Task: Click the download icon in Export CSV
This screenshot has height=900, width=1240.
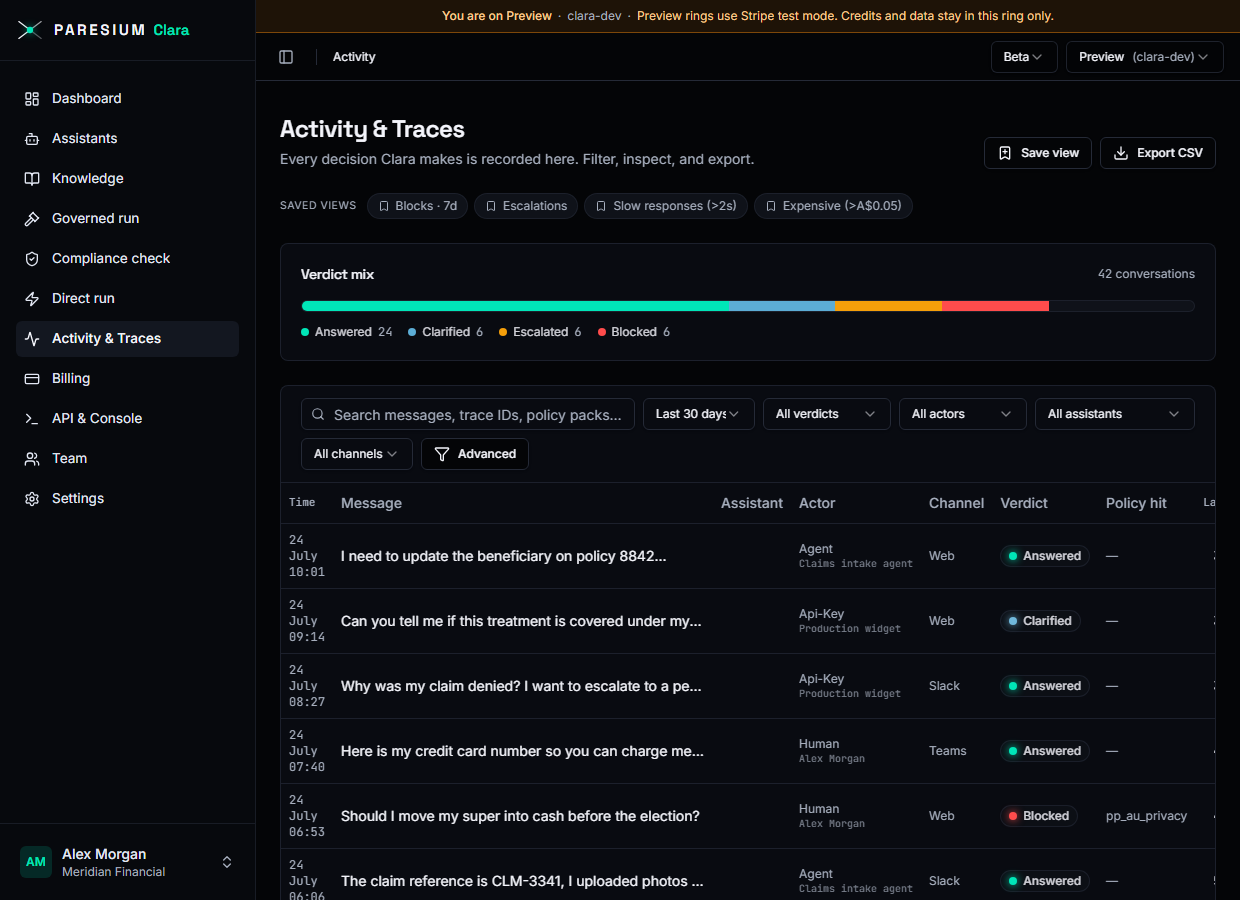Action: [1121, 153]
